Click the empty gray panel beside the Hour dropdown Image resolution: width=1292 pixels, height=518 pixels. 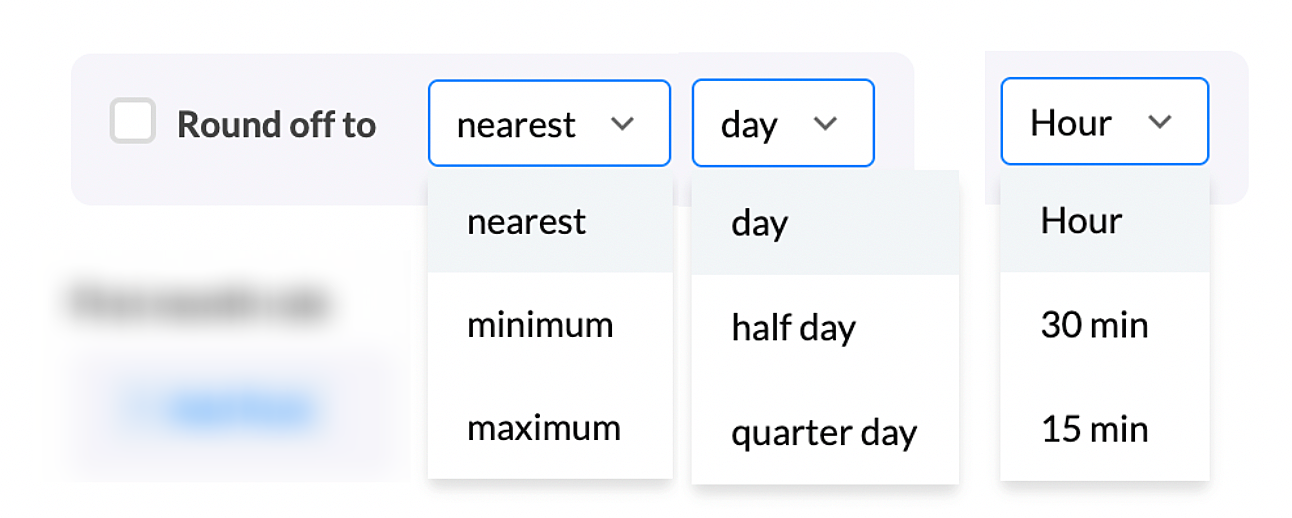click(x=1229, y=125)
